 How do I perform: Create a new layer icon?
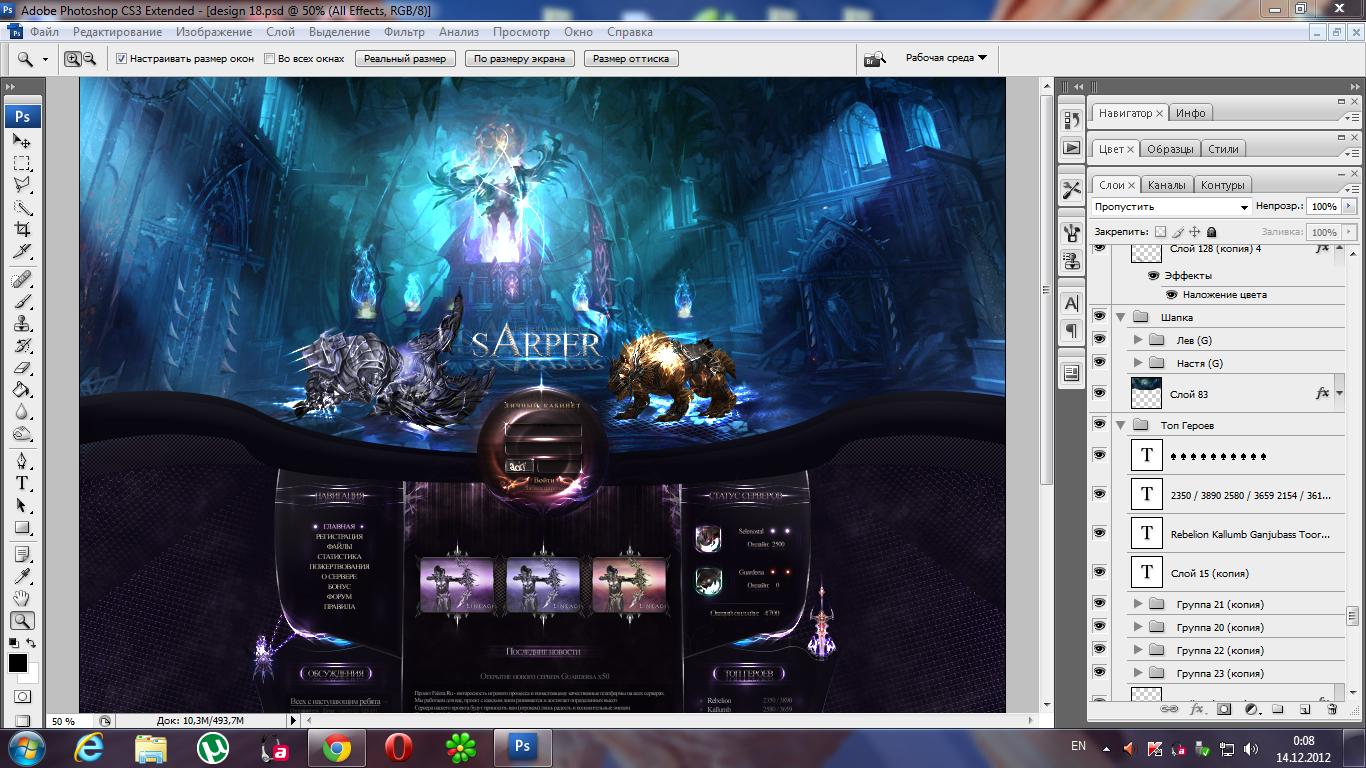pos(1304,709)
